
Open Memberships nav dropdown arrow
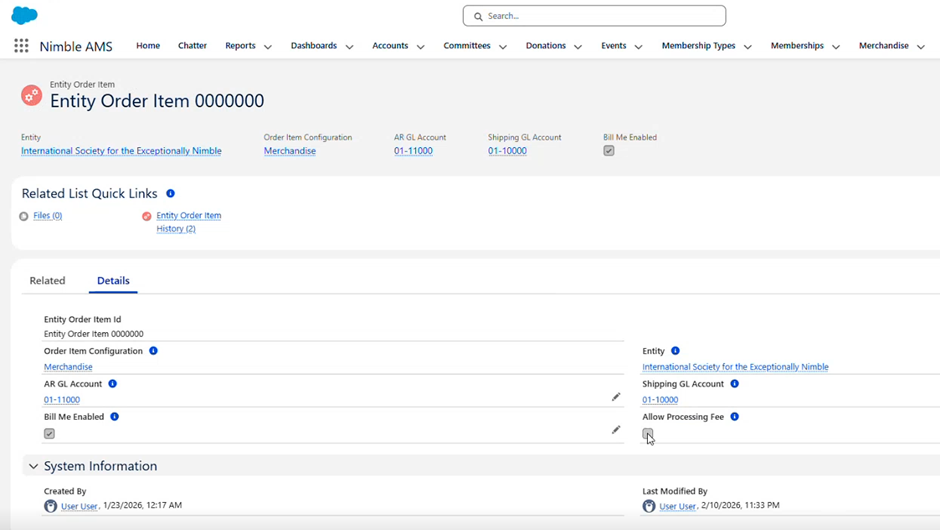tap(836, 46)
